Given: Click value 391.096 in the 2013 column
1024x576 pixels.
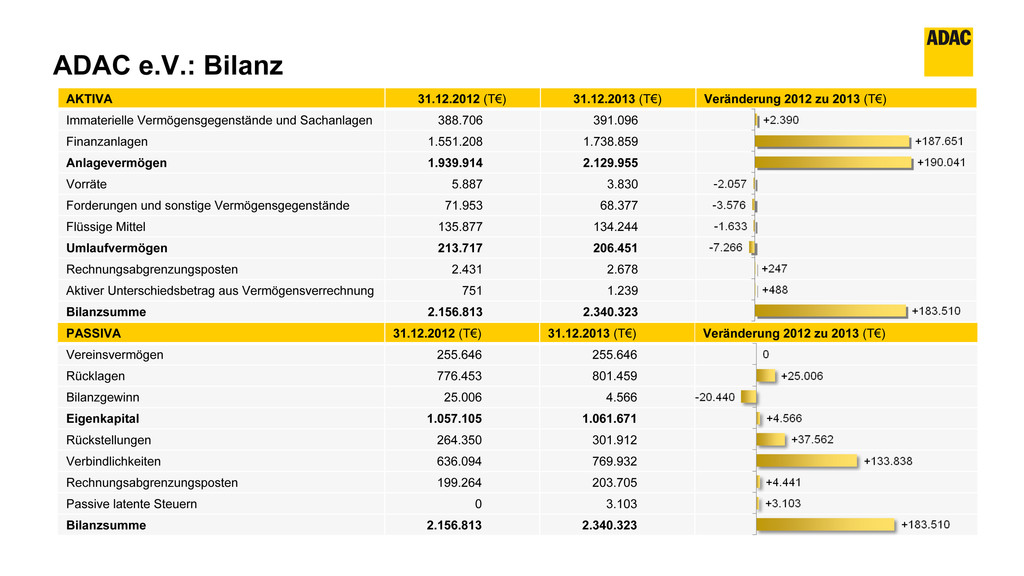Looking at the screenshot, I should point(616,120).
